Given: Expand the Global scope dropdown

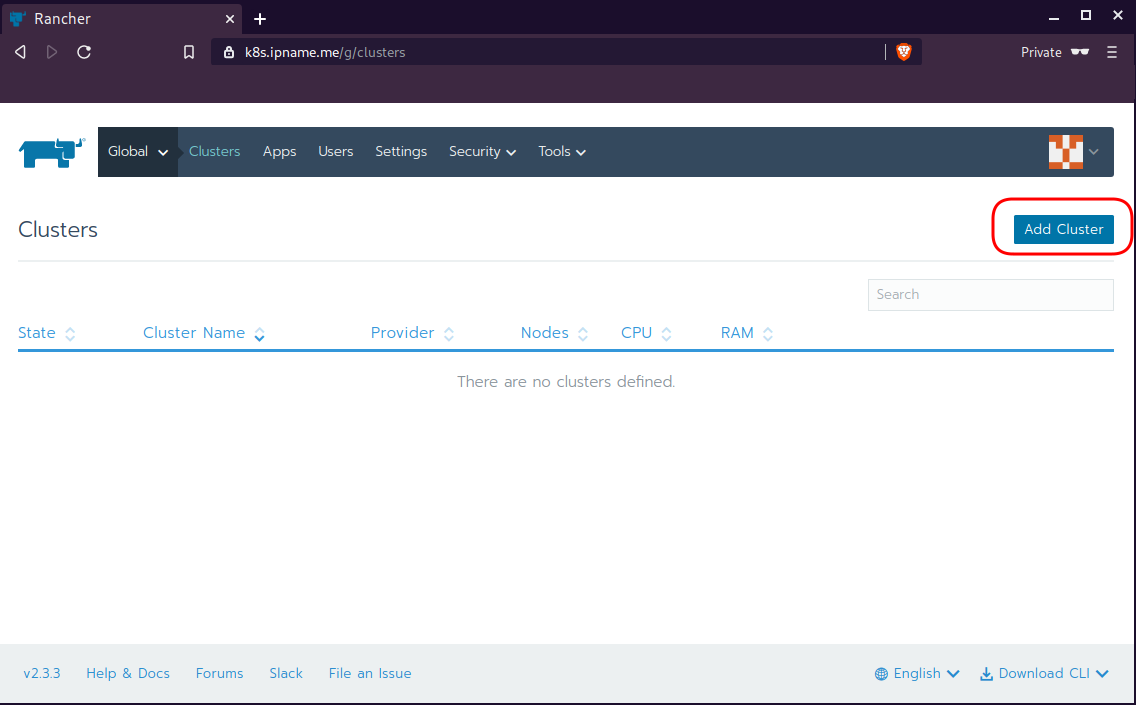Looking at the screenshot, I should click(x=138, y=152).
